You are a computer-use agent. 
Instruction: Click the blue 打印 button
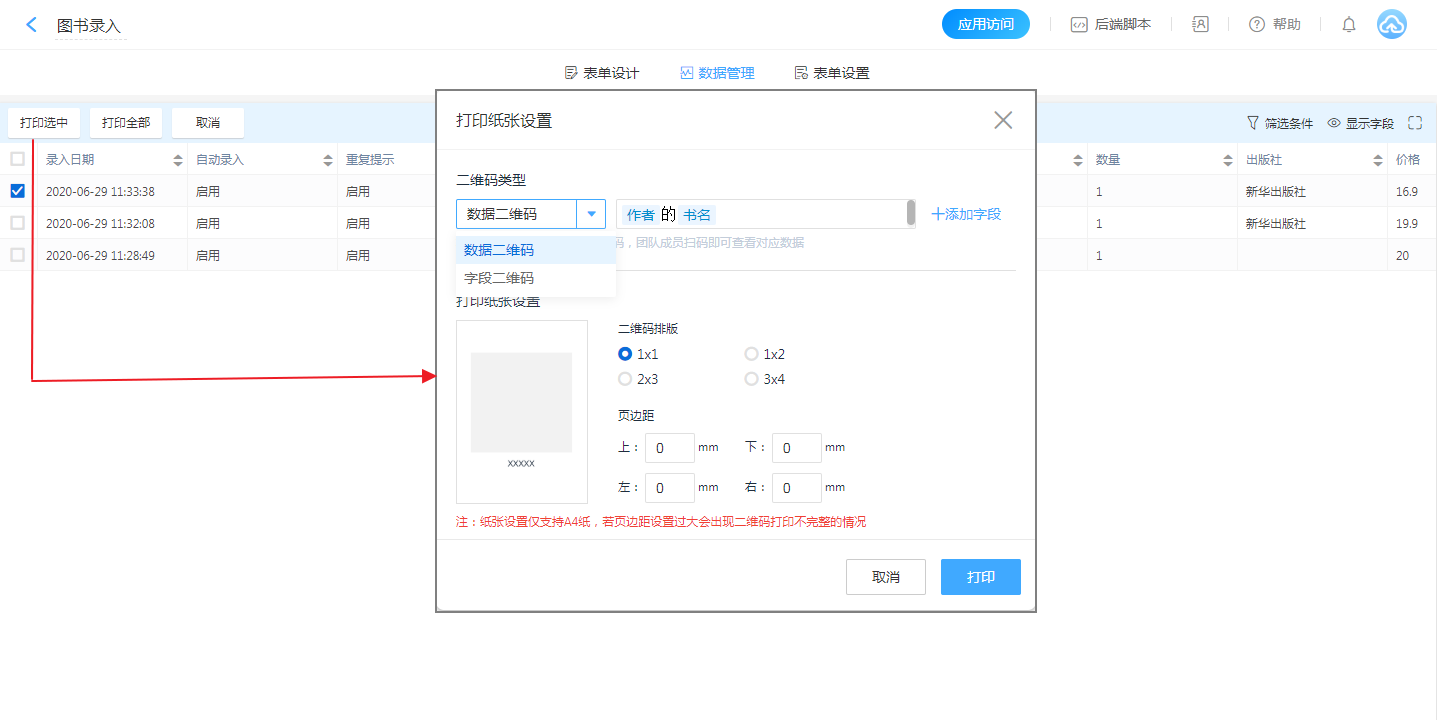click(x=981, y=577)
